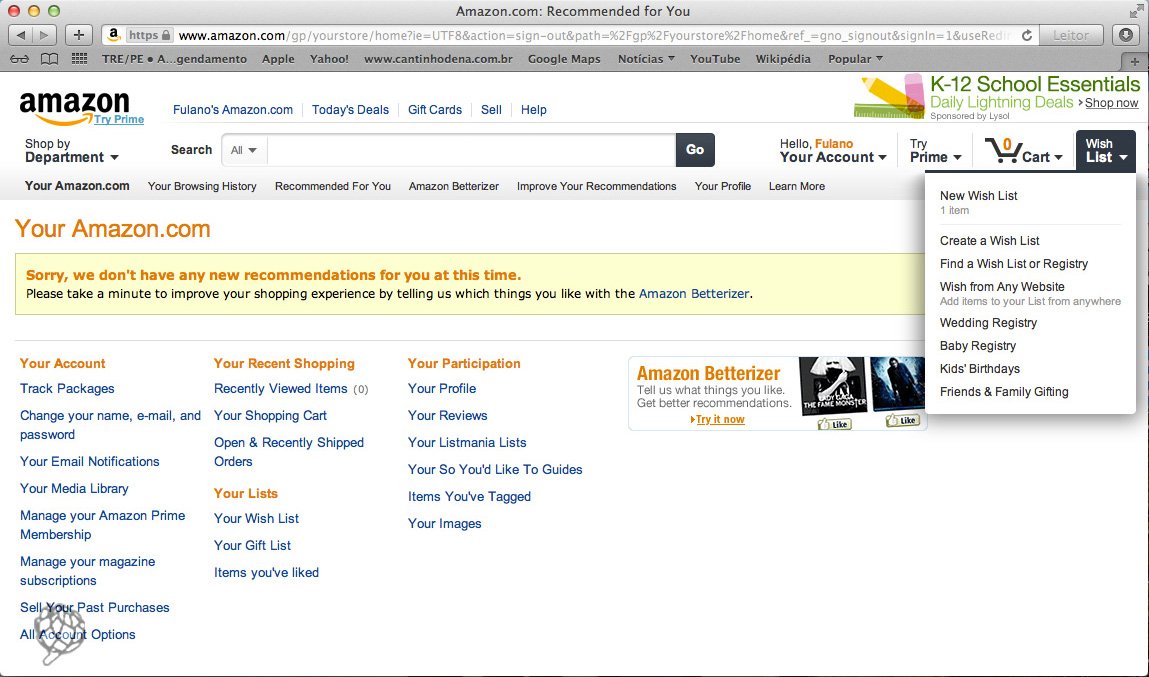Screen dimensions: 1149x677
Task: Open a new tab with the plus icon
Action: click(78, 33)
